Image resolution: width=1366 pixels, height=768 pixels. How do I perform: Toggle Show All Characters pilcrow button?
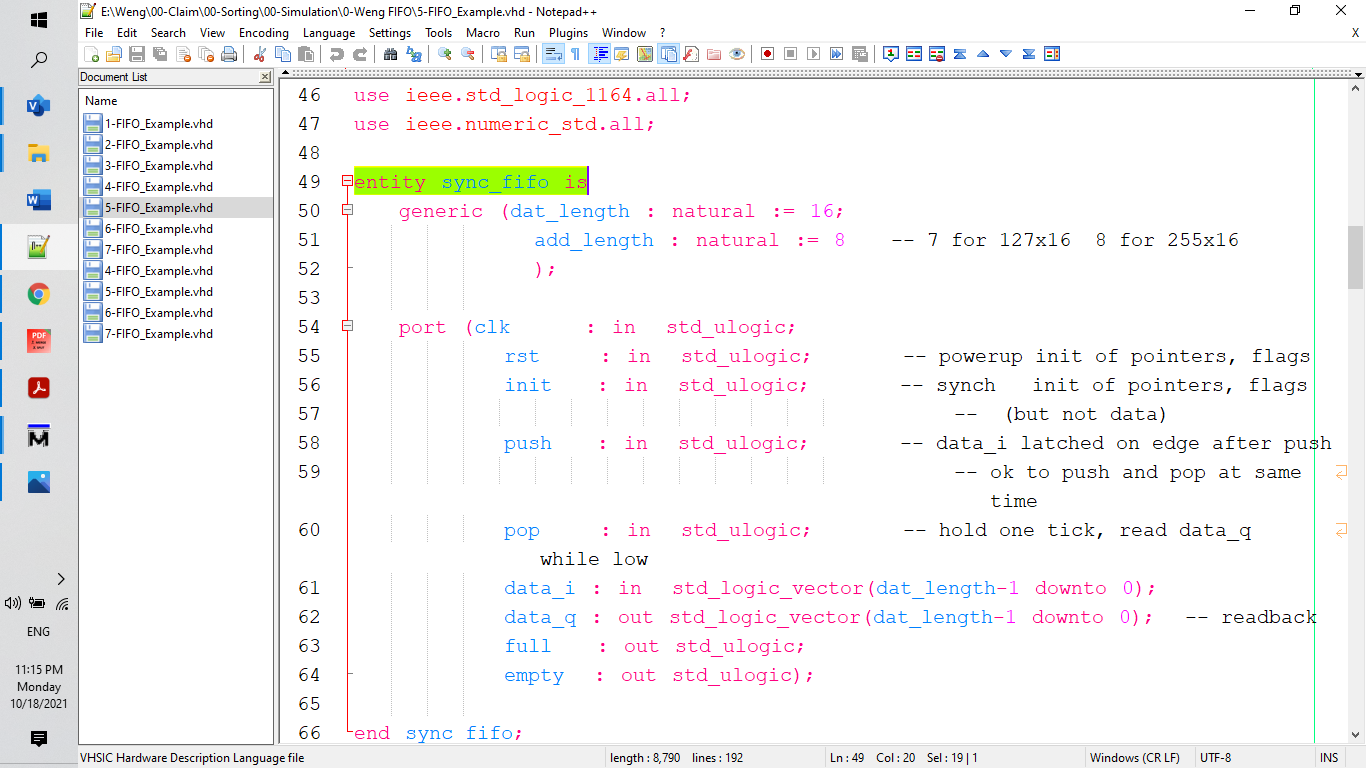(x=575, y=54)
